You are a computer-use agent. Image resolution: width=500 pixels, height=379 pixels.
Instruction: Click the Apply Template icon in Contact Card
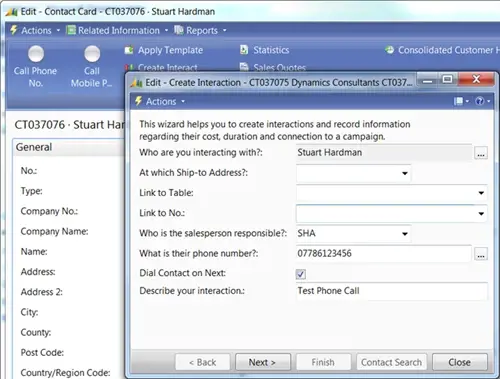point(129,50)
